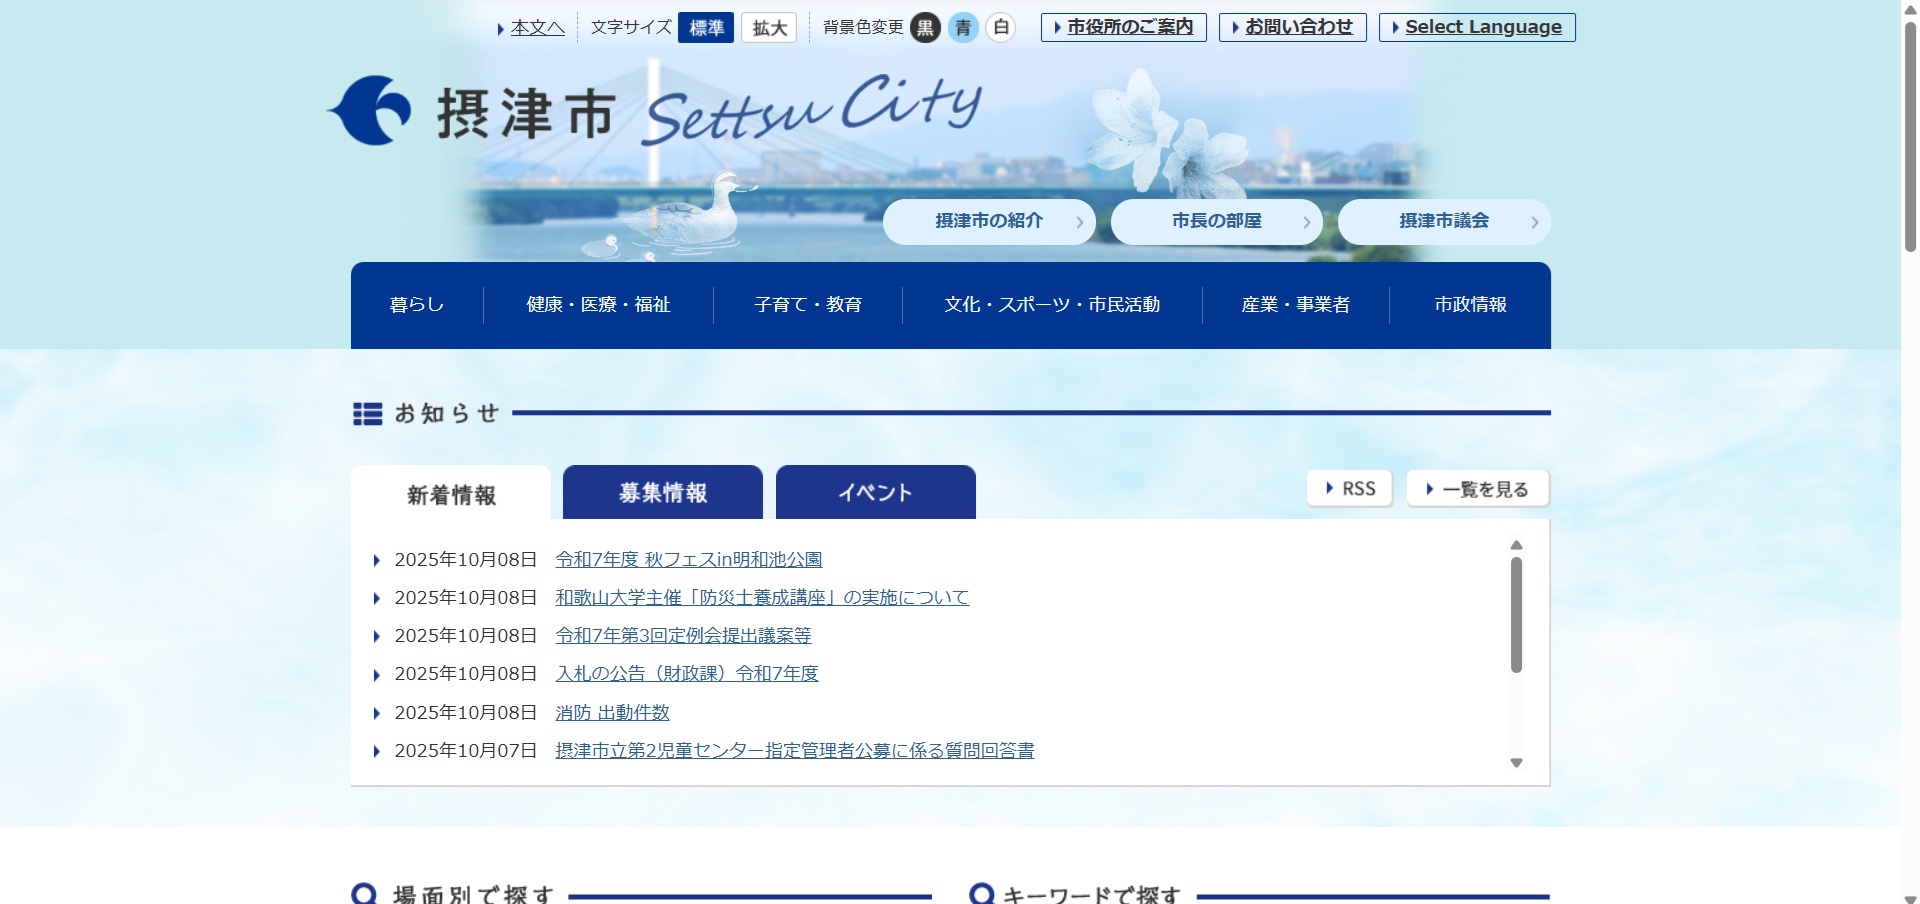Viewport: 1920px width, 904px height.
Task: Open 和歌山大学主催「防災士養成講座」link
Action: [x=762, y=598]
